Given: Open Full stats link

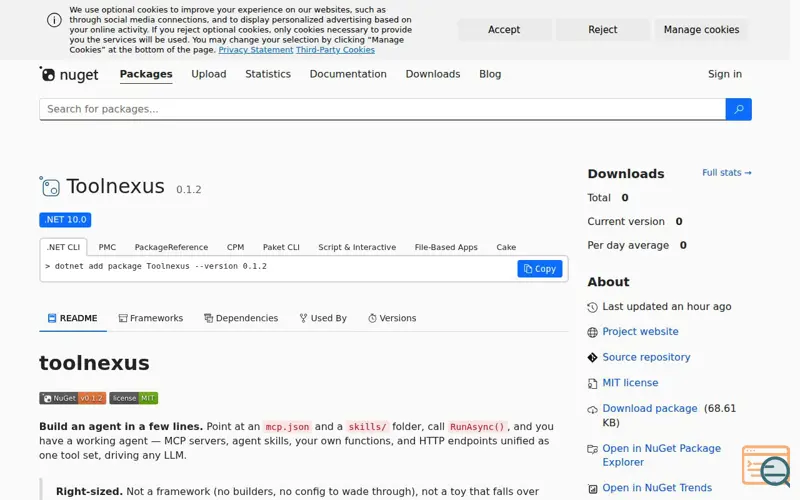Looking at the screenshot, I should coord(727,173).
